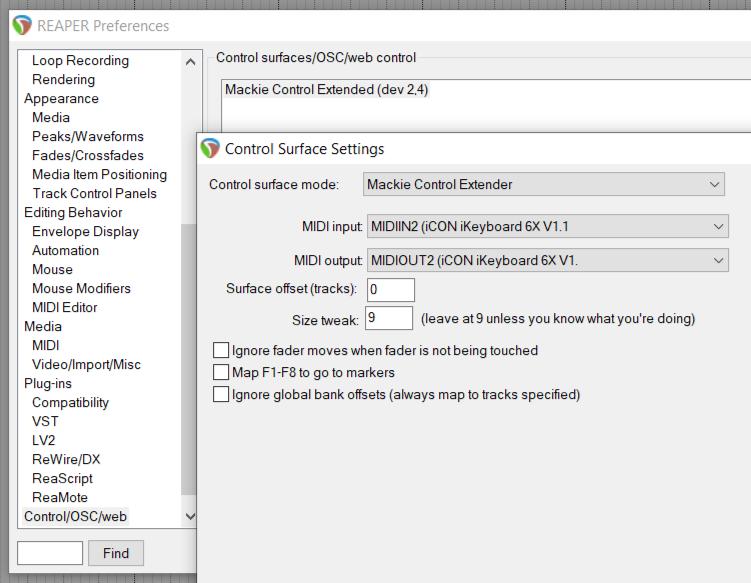Go to ReaScript preferences section
751x583 pixels.
click(62, 479)
